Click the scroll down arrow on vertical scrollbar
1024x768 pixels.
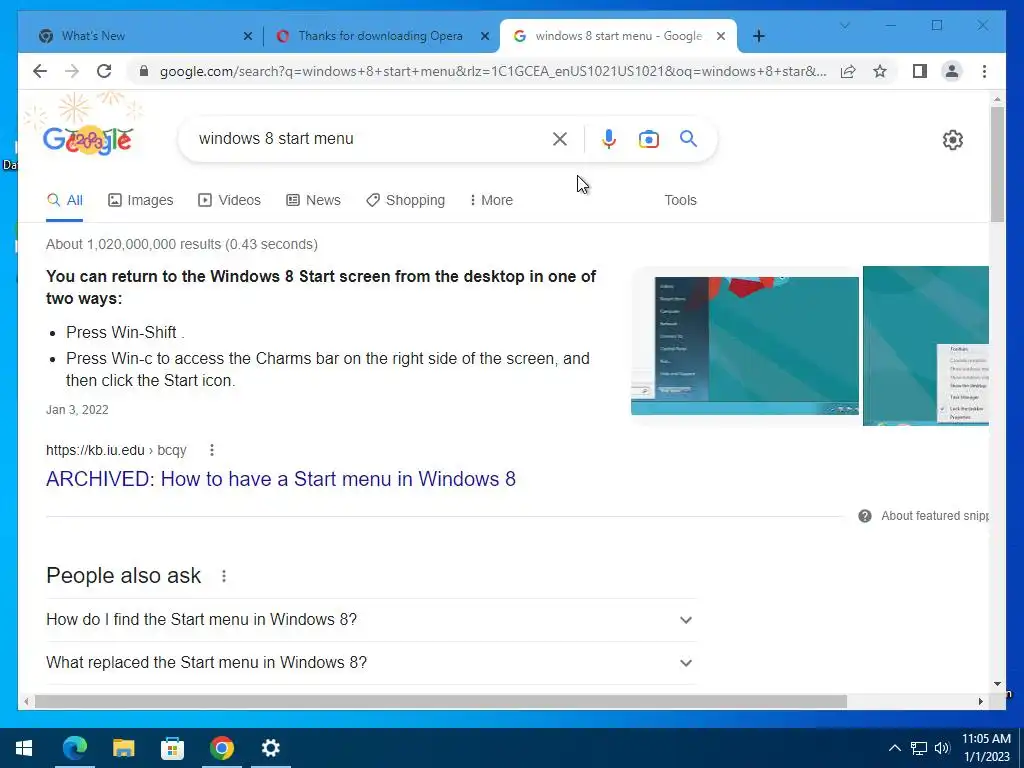[997, 684]
